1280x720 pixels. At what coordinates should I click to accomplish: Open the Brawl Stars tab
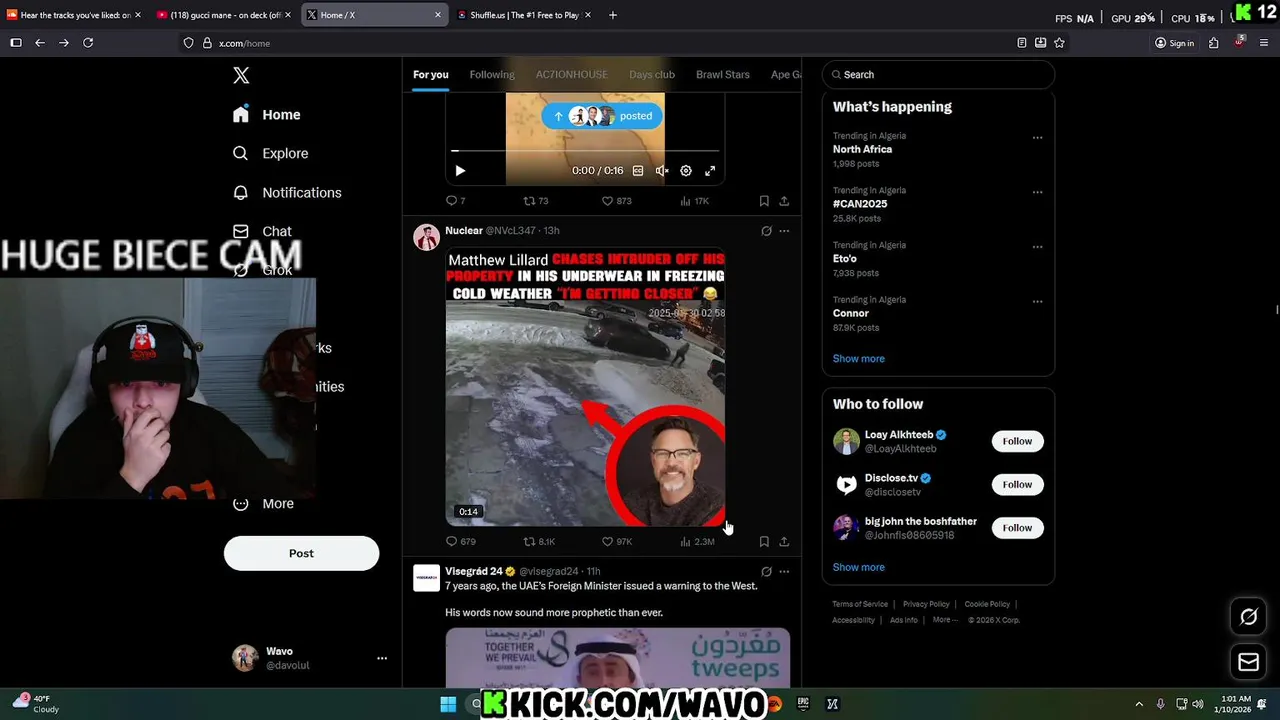pyautogui.click(x=723, y=75)
